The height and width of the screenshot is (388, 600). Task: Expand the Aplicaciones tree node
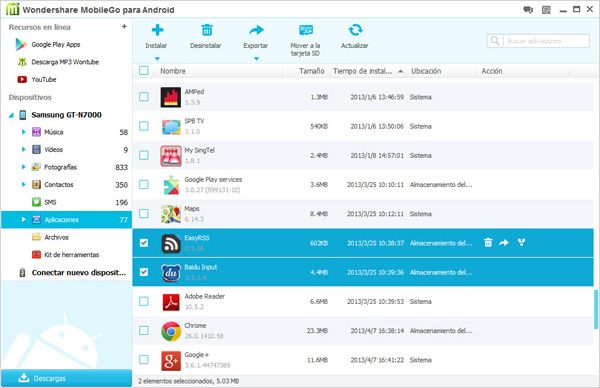pos(23,220)
